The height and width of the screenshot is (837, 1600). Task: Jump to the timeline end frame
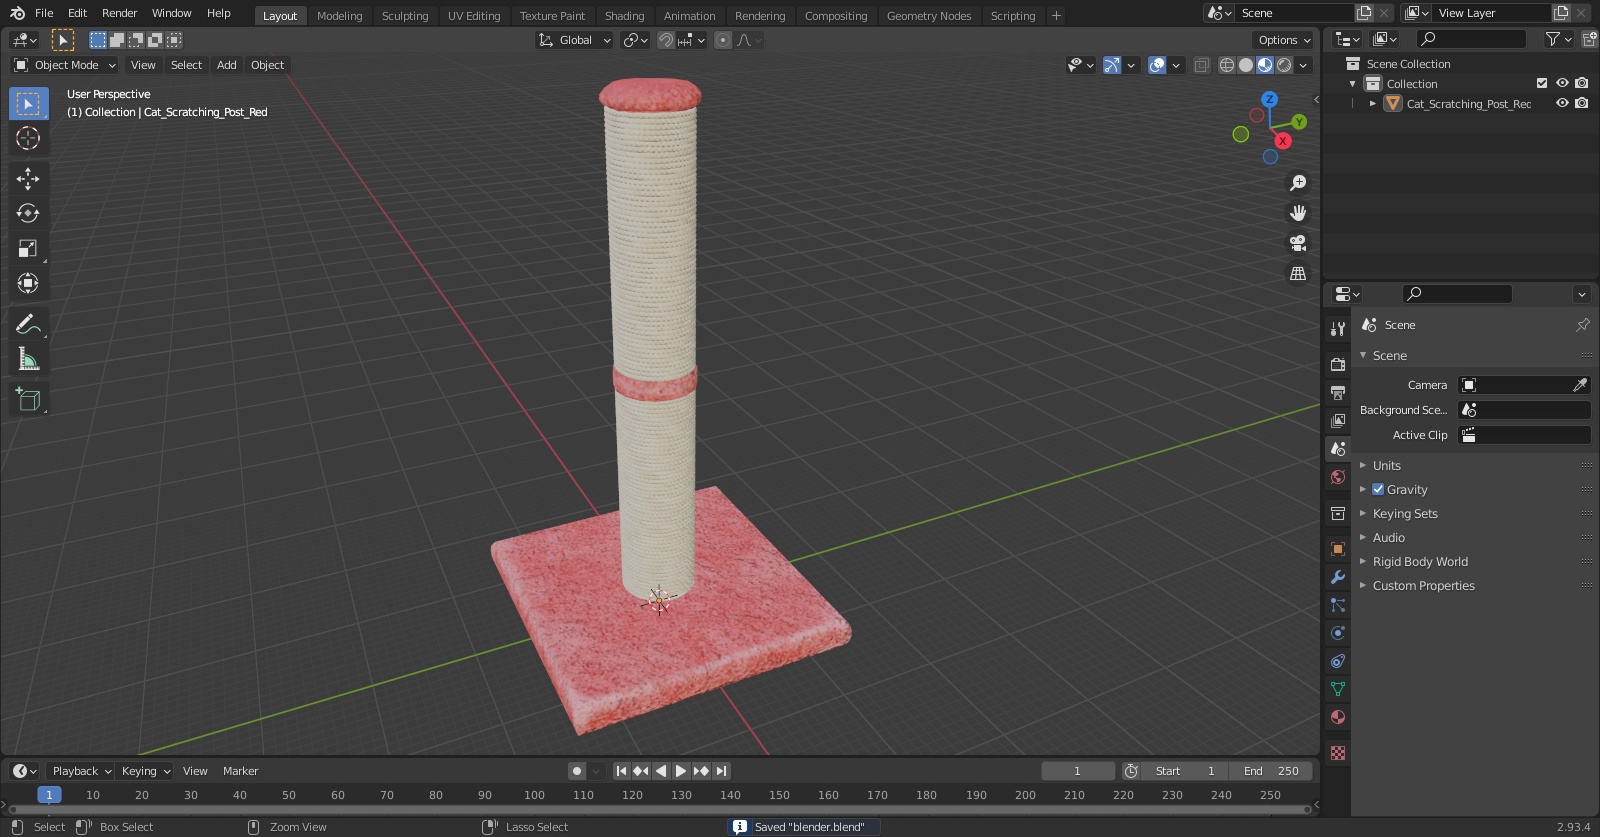[x=722, y=771]
